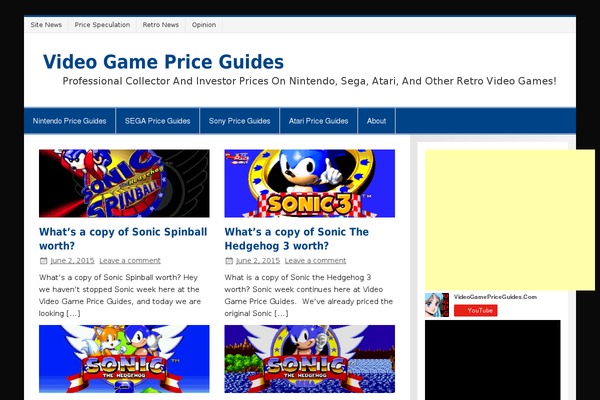
Task: Click the Video Game Price Guides site title
Action: click(163, 62)
